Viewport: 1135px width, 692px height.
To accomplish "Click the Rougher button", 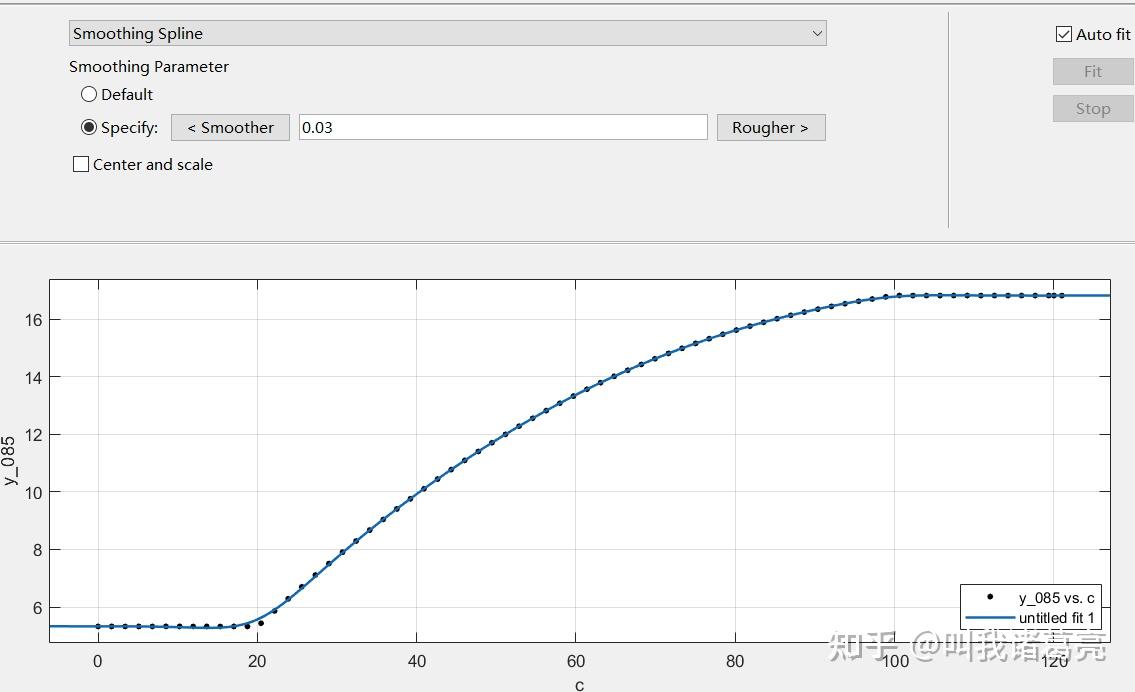I will 770,127.
